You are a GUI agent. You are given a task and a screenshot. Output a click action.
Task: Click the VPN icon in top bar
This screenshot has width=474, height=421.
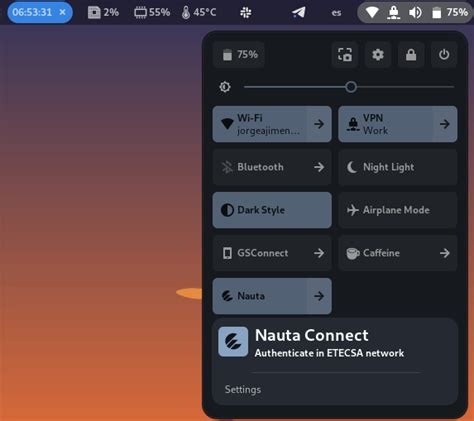pos(394,13)
